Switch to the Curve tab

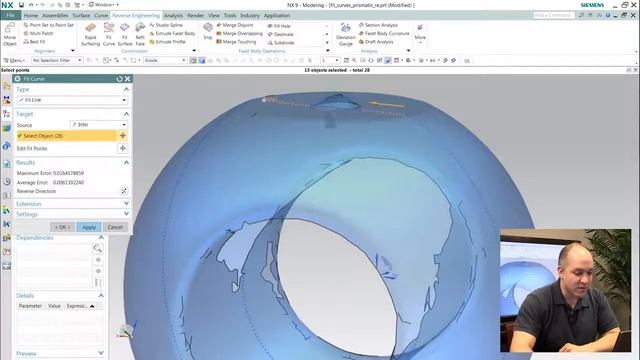[x=101, y=16]
